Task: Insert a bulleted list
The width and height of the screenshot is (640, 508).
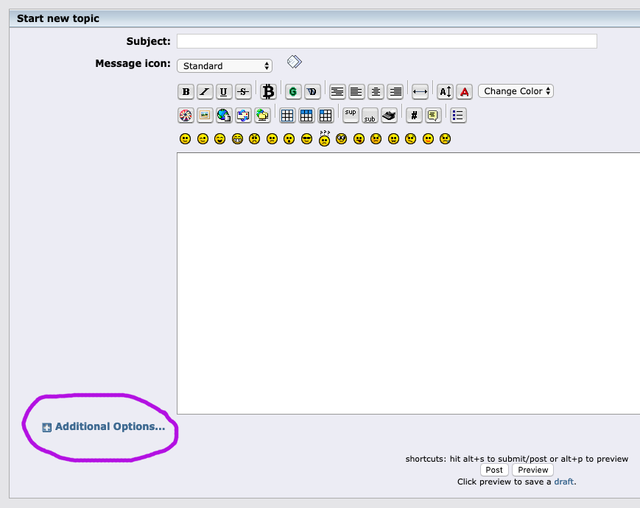Action: click(x=458, y=115)
